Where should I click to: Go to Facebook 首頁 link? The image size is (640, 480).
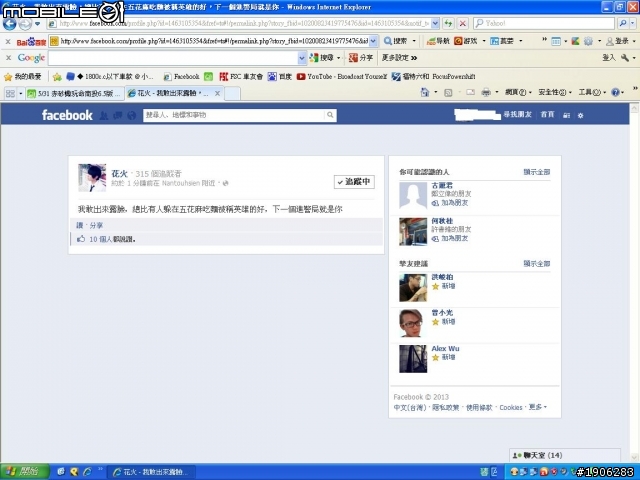(x=547, y=115)
